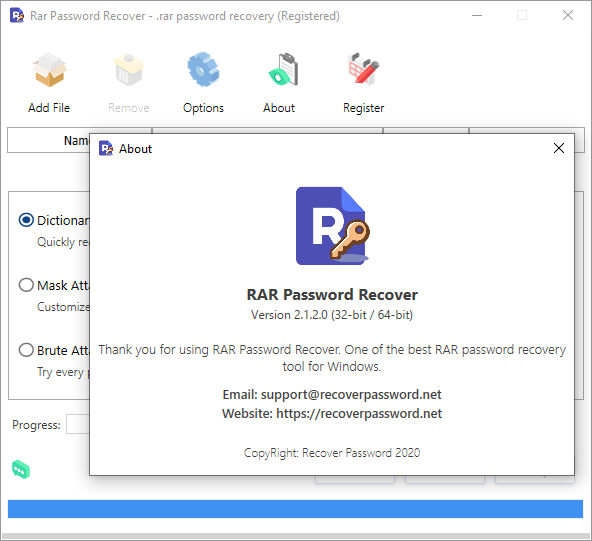Click the Add File box icon
Screen dimensions: 592x541
point(49,70)
